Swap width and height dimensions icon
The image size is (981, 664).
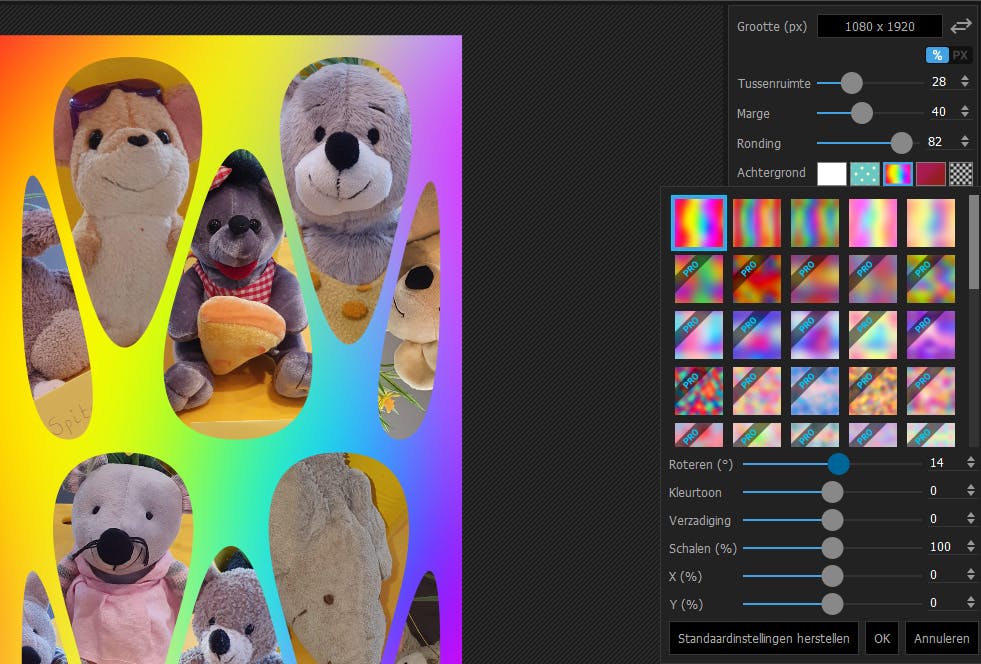pos(961,26)
